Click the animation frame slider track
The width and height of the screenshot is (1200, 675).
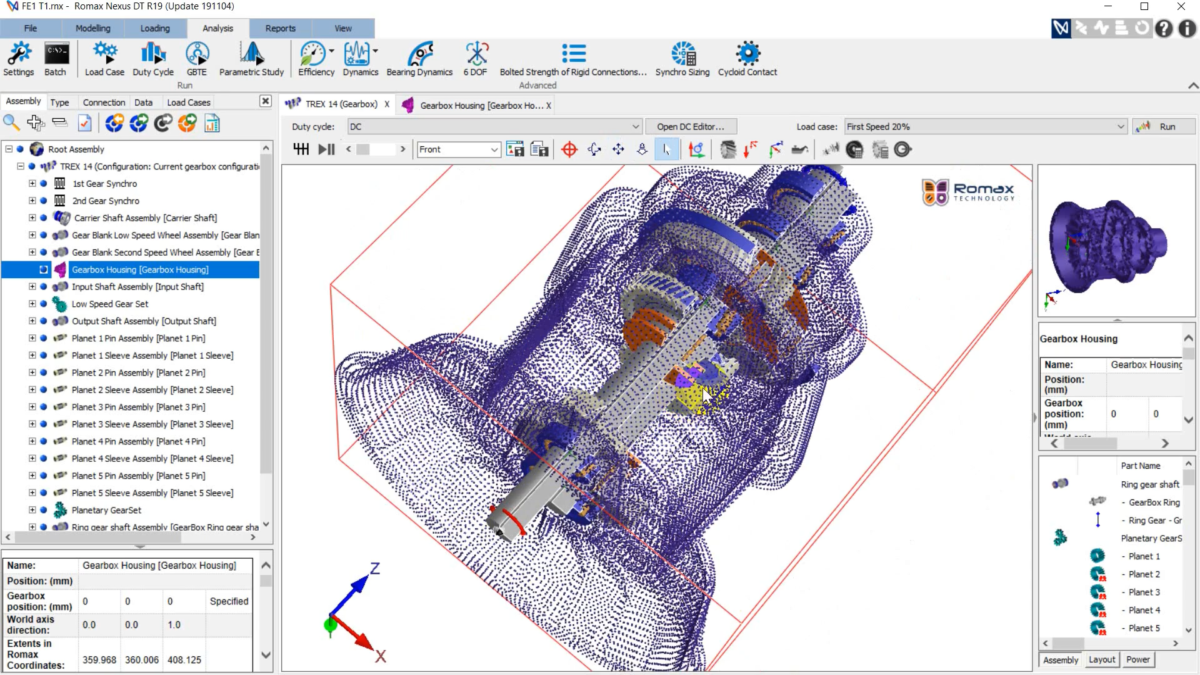376,149
